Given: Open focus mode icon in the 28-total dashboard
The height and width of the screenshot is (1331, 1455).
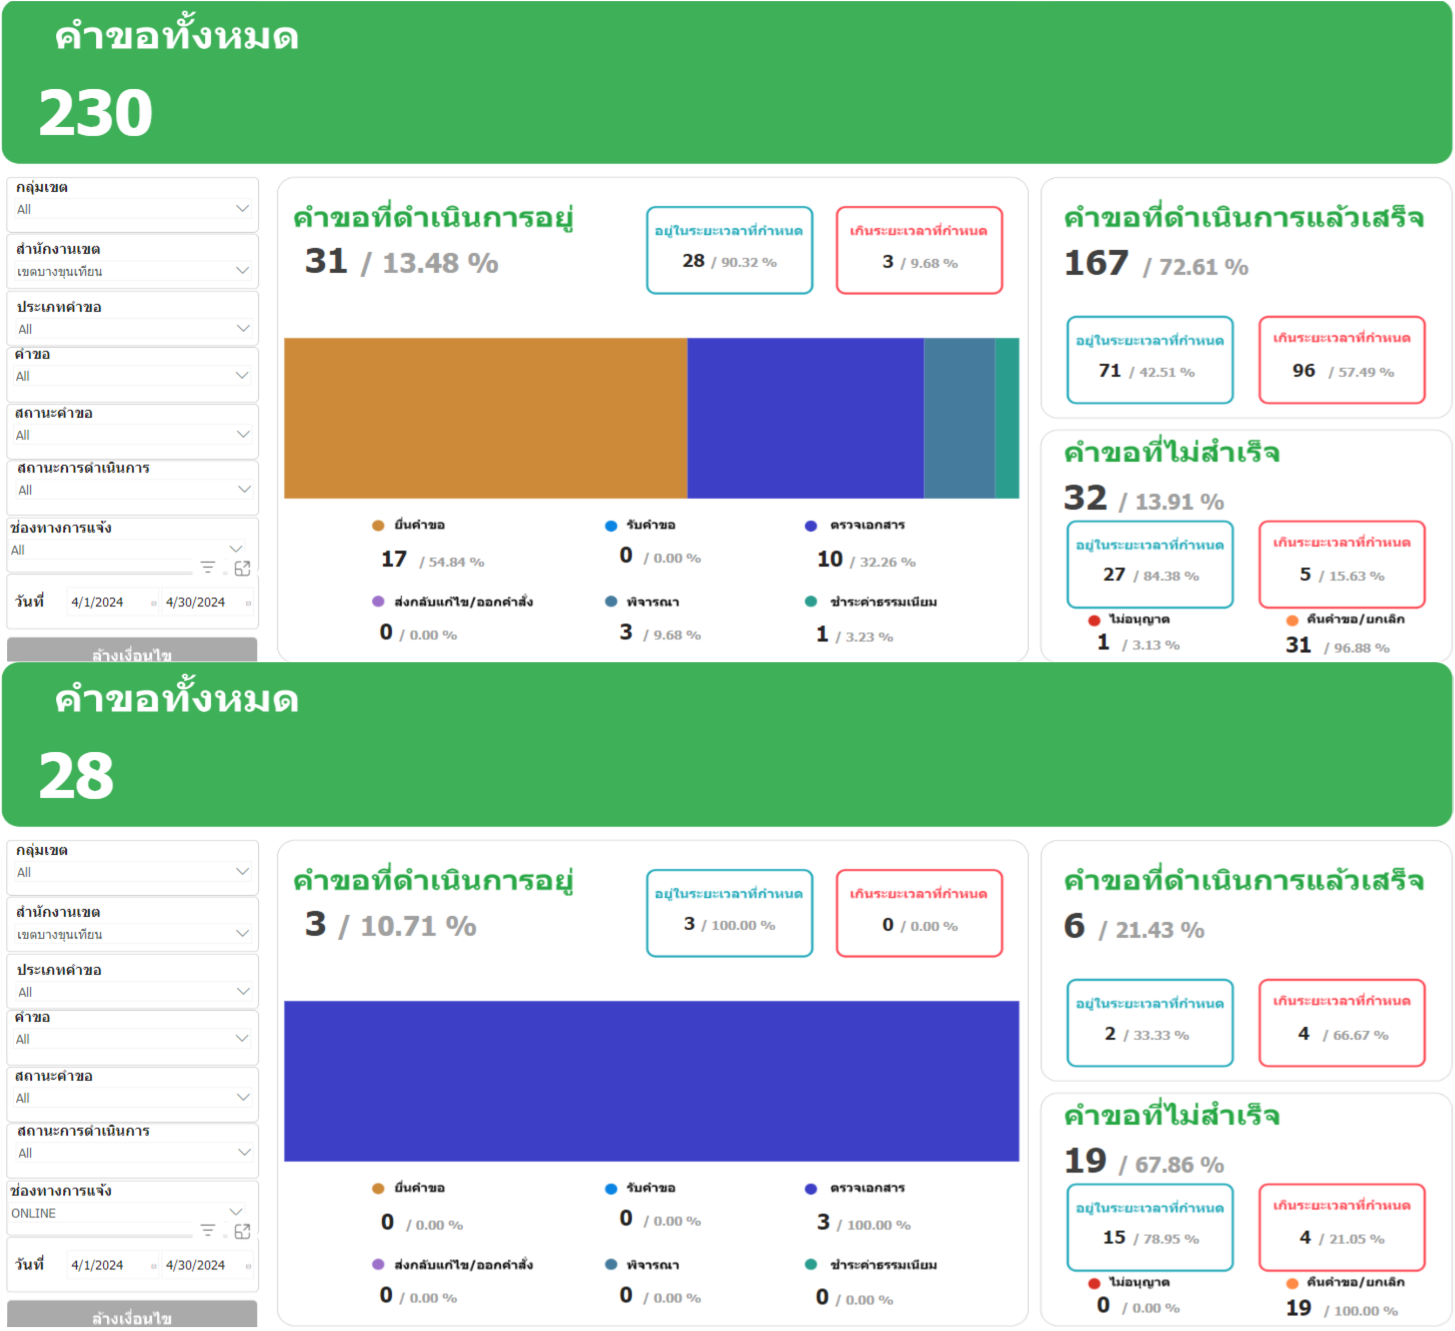Looking at the screenshot, I should coord(242,1231).
